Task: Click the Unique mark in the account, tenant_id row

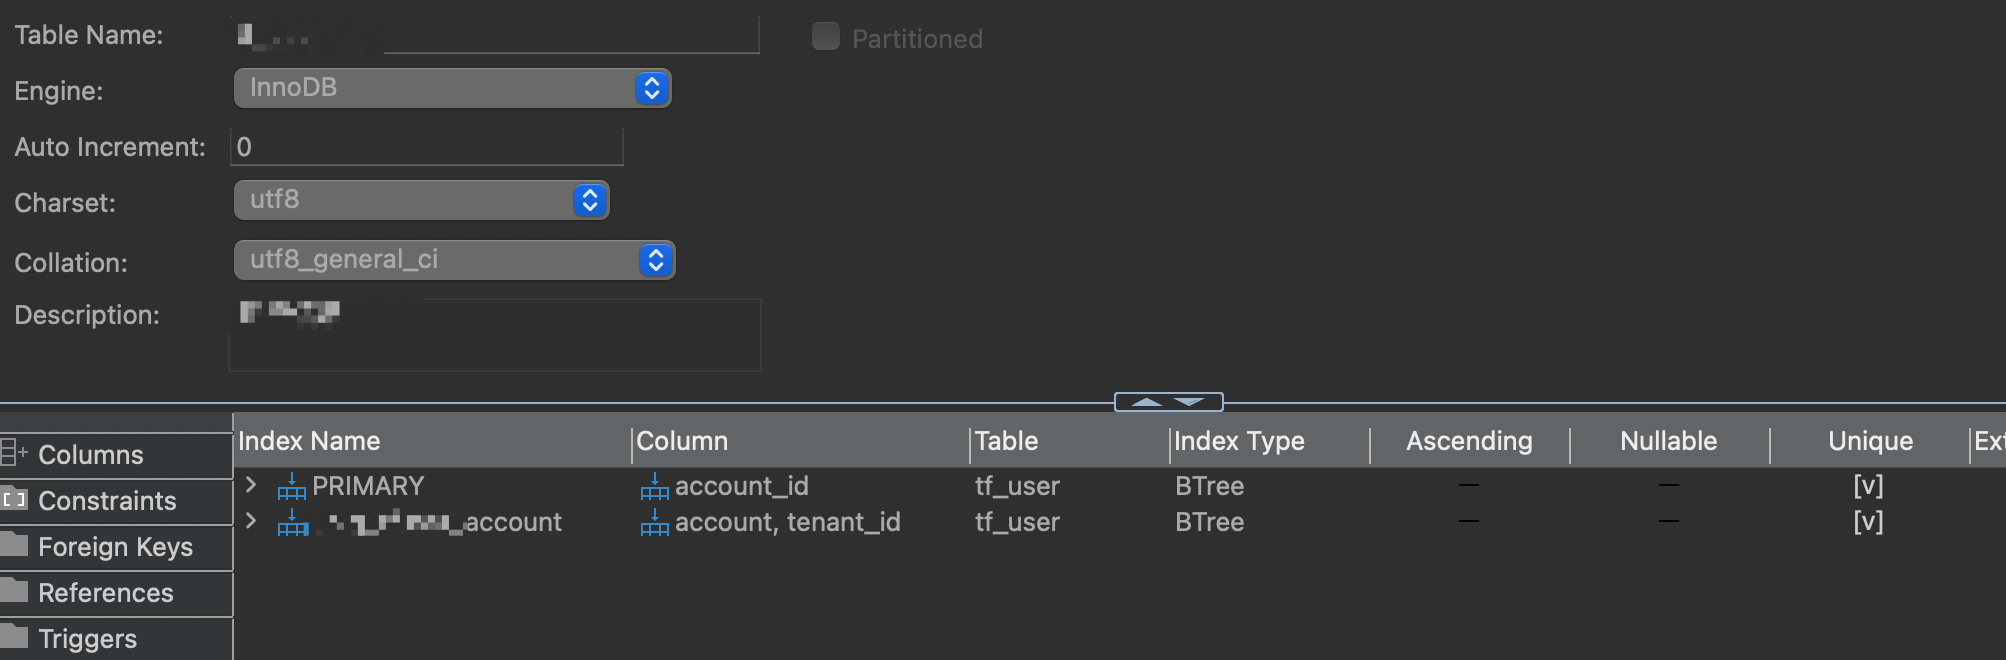Action: (1868, 522)
